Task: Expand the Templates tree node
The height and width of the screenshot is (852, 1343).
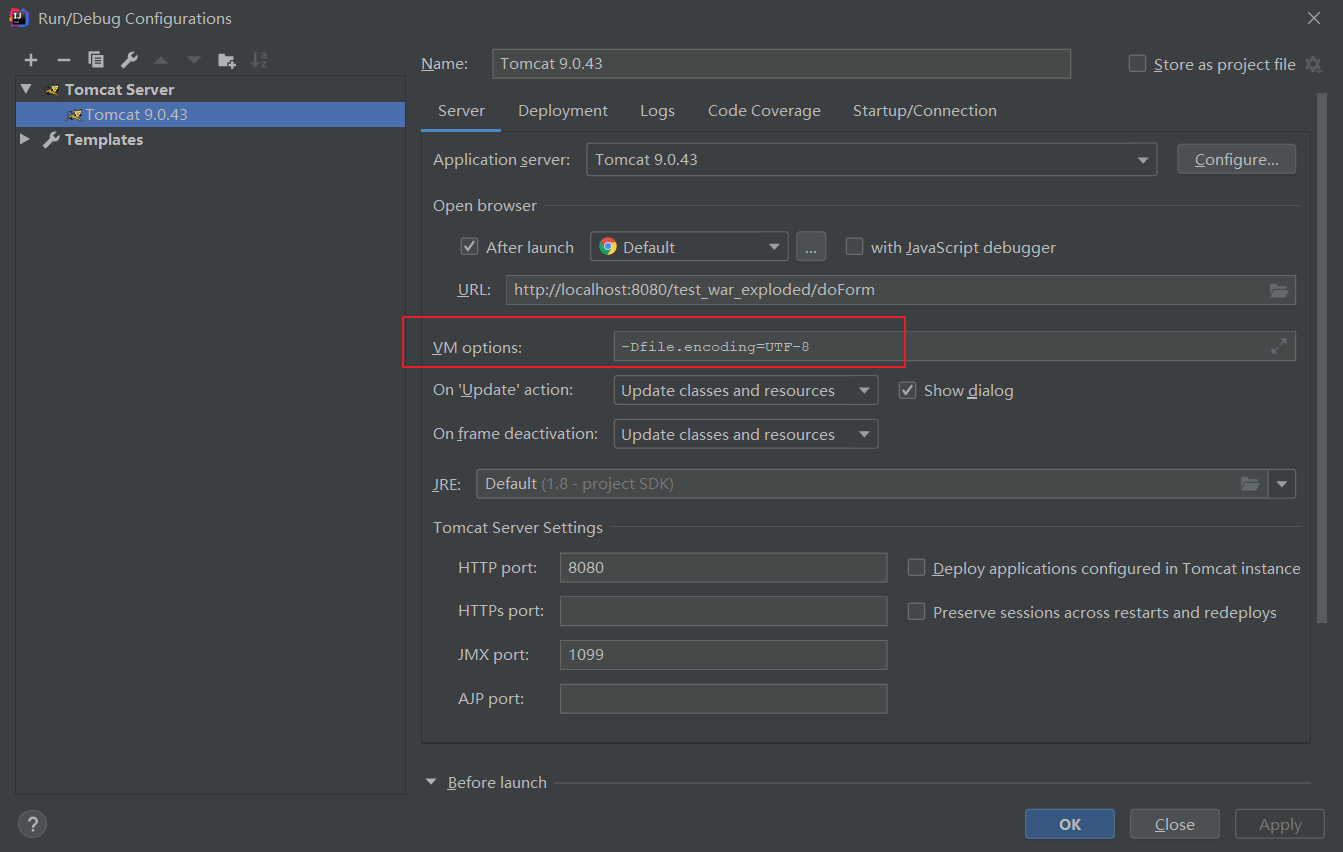Action: 26,140
